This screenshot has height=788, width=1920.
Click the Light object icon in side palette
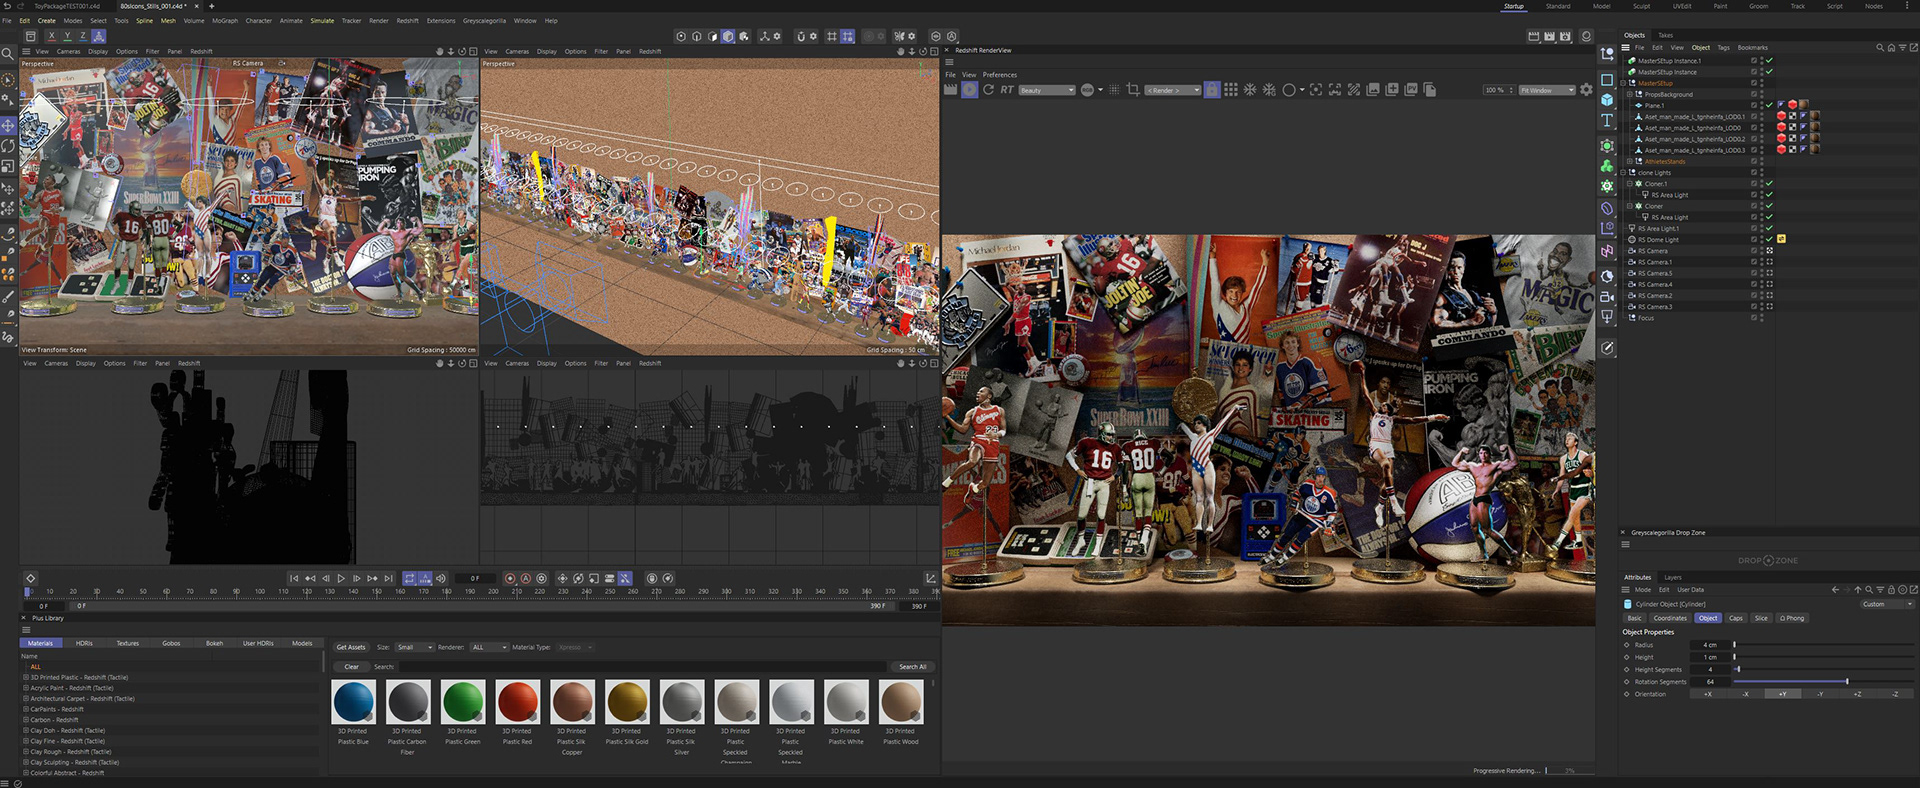[x=1607, y=317]
